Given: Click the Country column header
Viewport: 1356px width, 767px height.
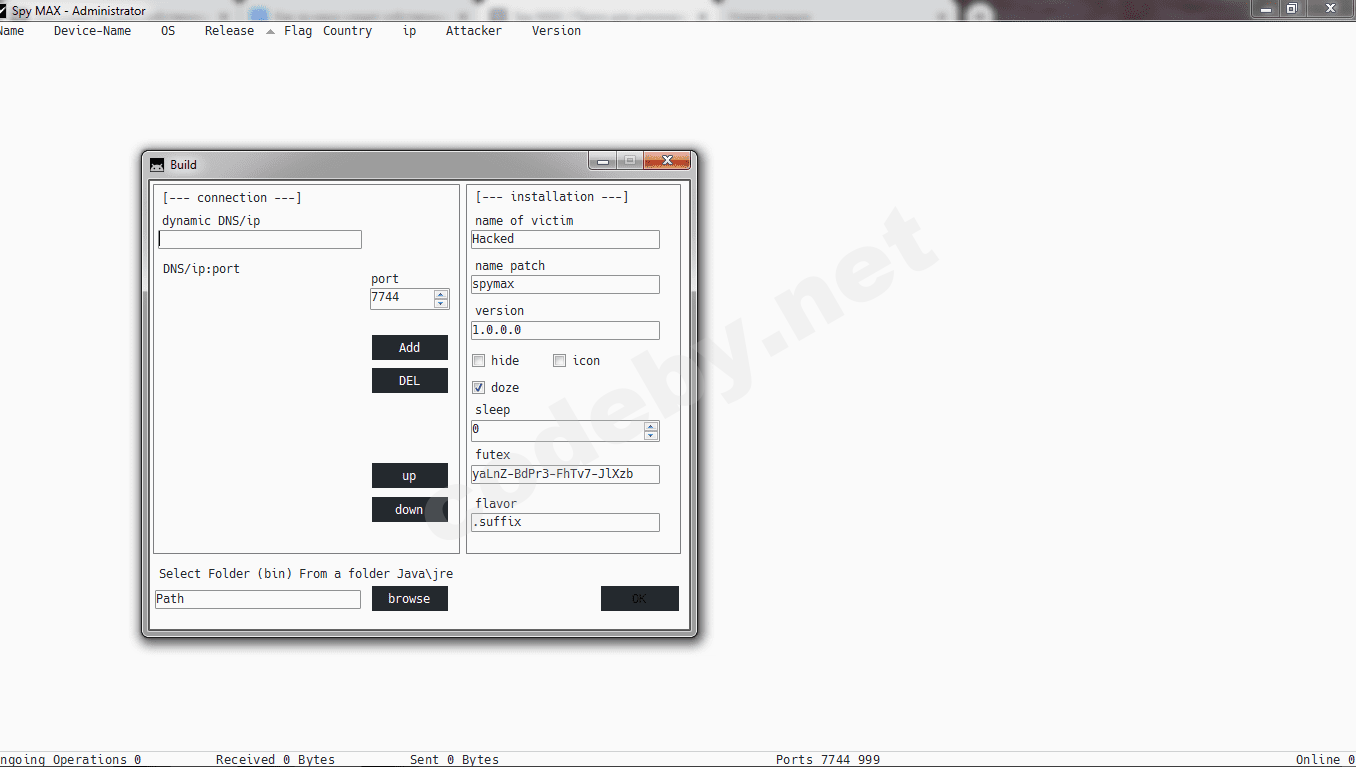Looking at the screenshot, I should pos(347,31).
